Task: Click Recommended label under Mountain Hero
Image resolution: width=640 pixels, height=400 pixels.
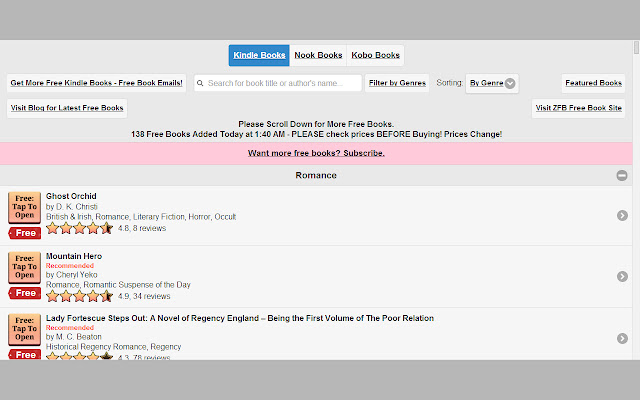Action: click(x=70, y=266)
